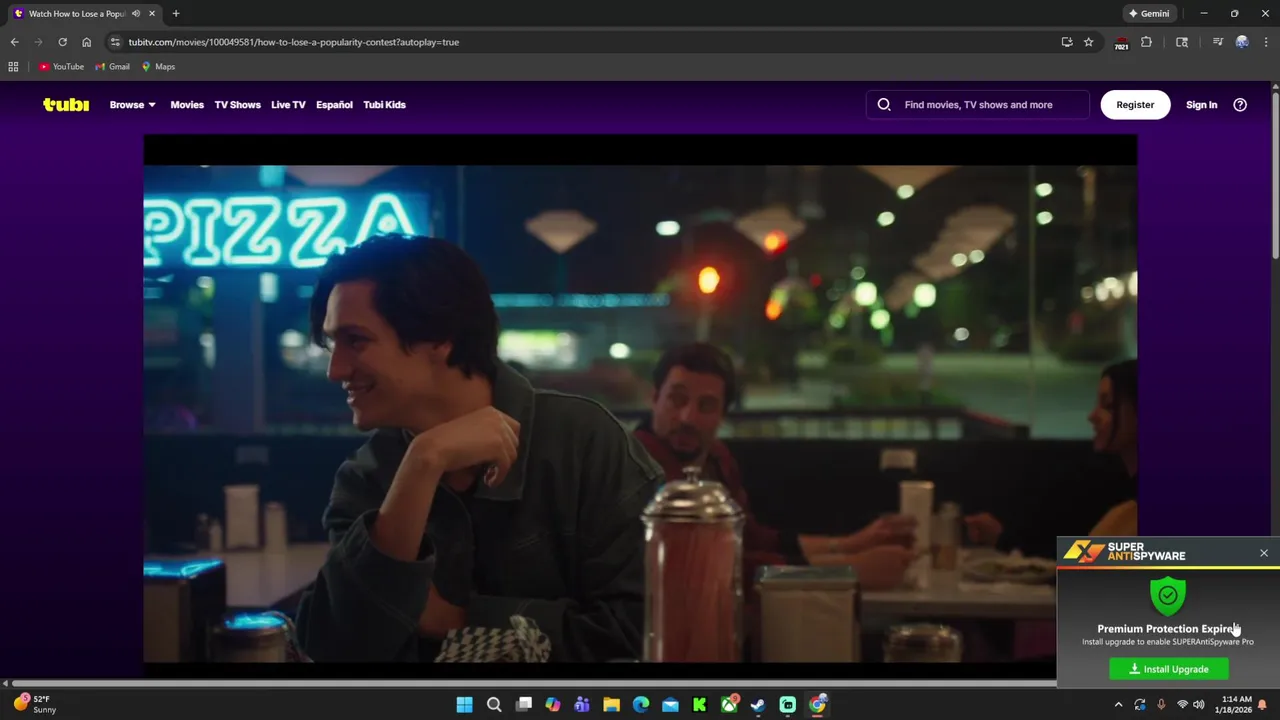Click the address bar URL
Viewport: 1280px width, 720px height.
[294, 42]
